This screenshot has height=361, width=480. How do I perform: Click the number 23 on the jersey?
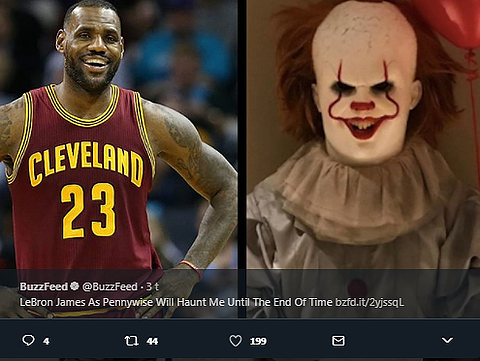[88, 211]
